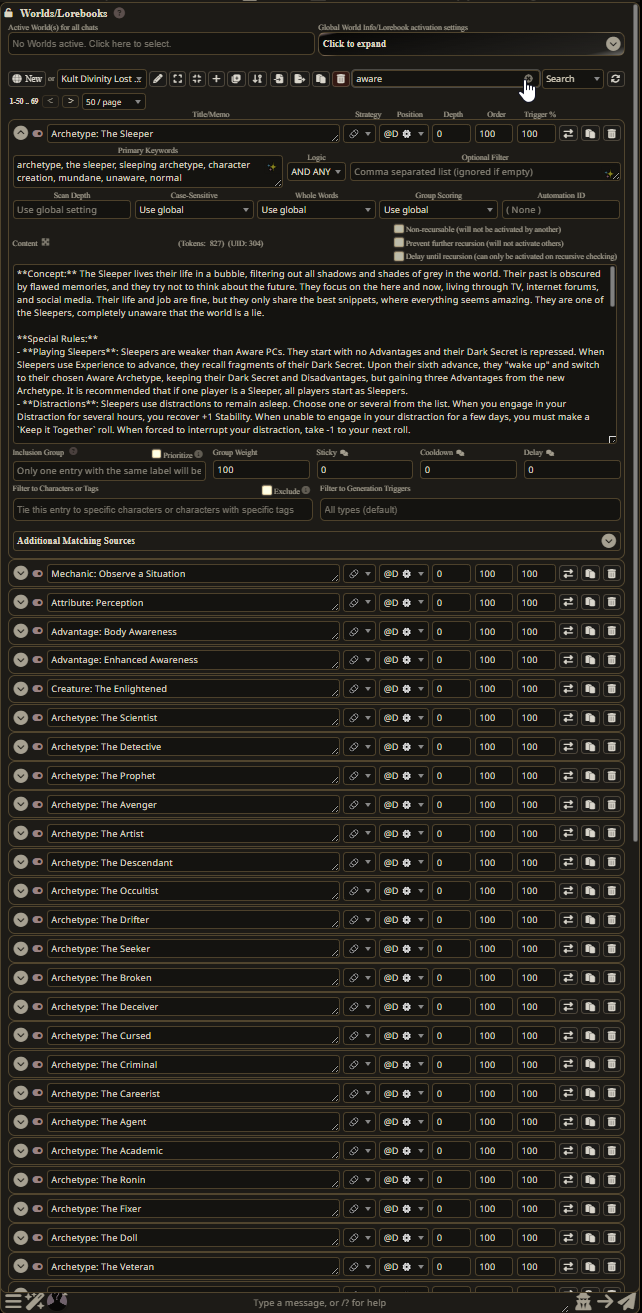The height and width of the screenshot is (1313, 642).
Task: Click the Filter to Generation Triggers field
Action: 470,510
